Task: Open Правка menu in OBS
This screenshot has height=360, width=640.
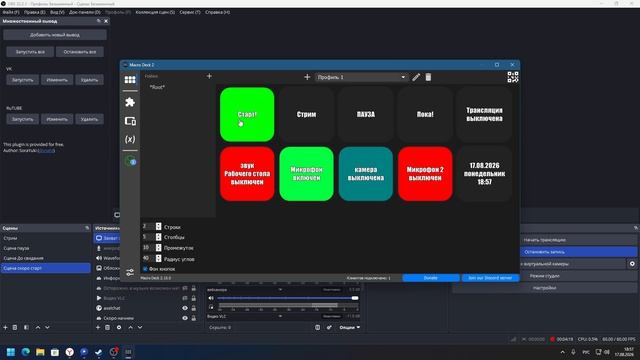Action: pos(35,12)
